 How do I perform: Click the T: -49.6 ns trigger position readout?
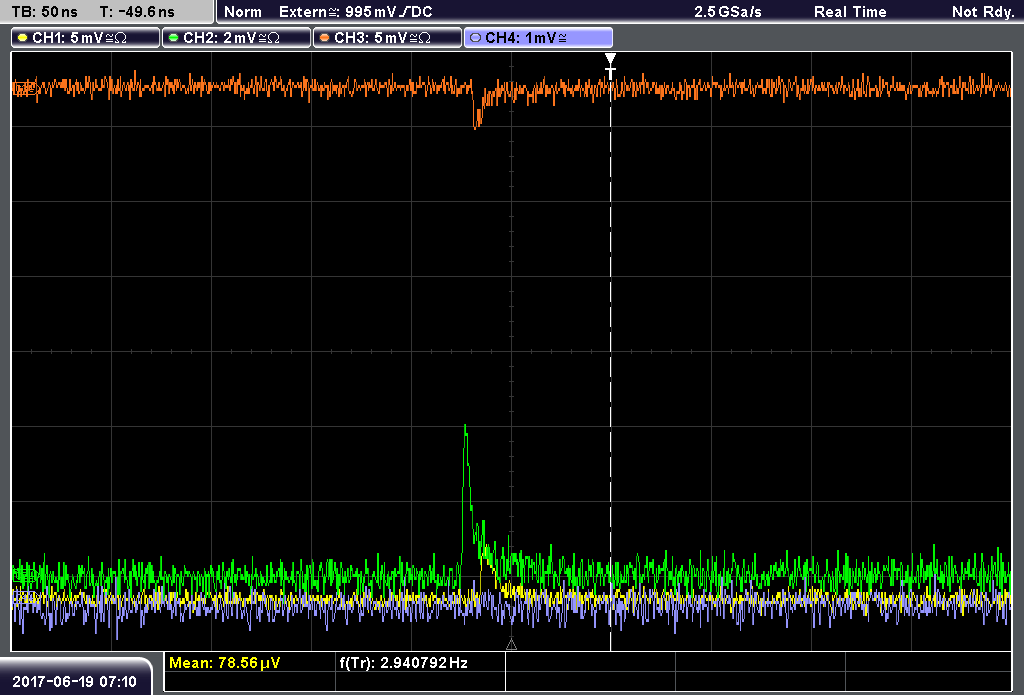pos(137,12)
